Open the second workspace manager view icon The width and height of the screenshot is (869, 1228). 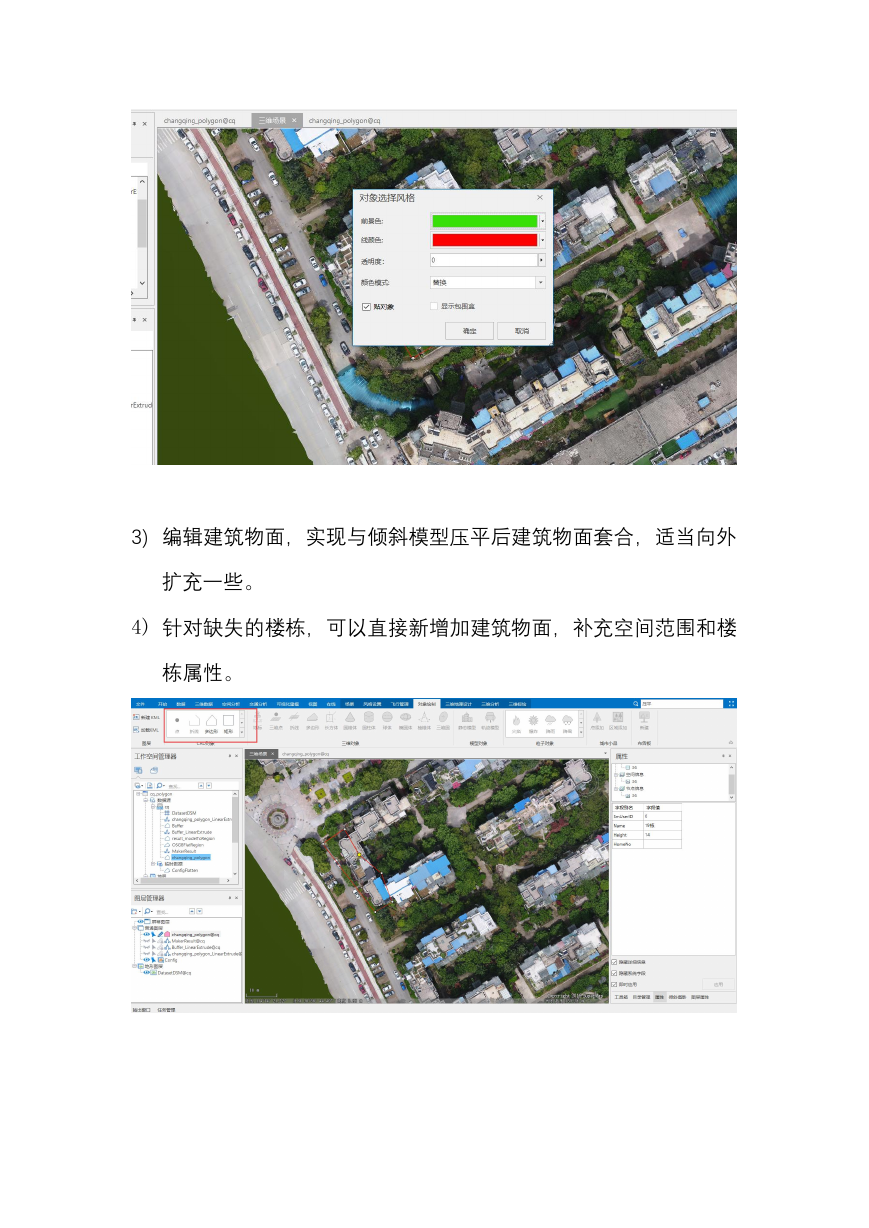coord(154,771)
